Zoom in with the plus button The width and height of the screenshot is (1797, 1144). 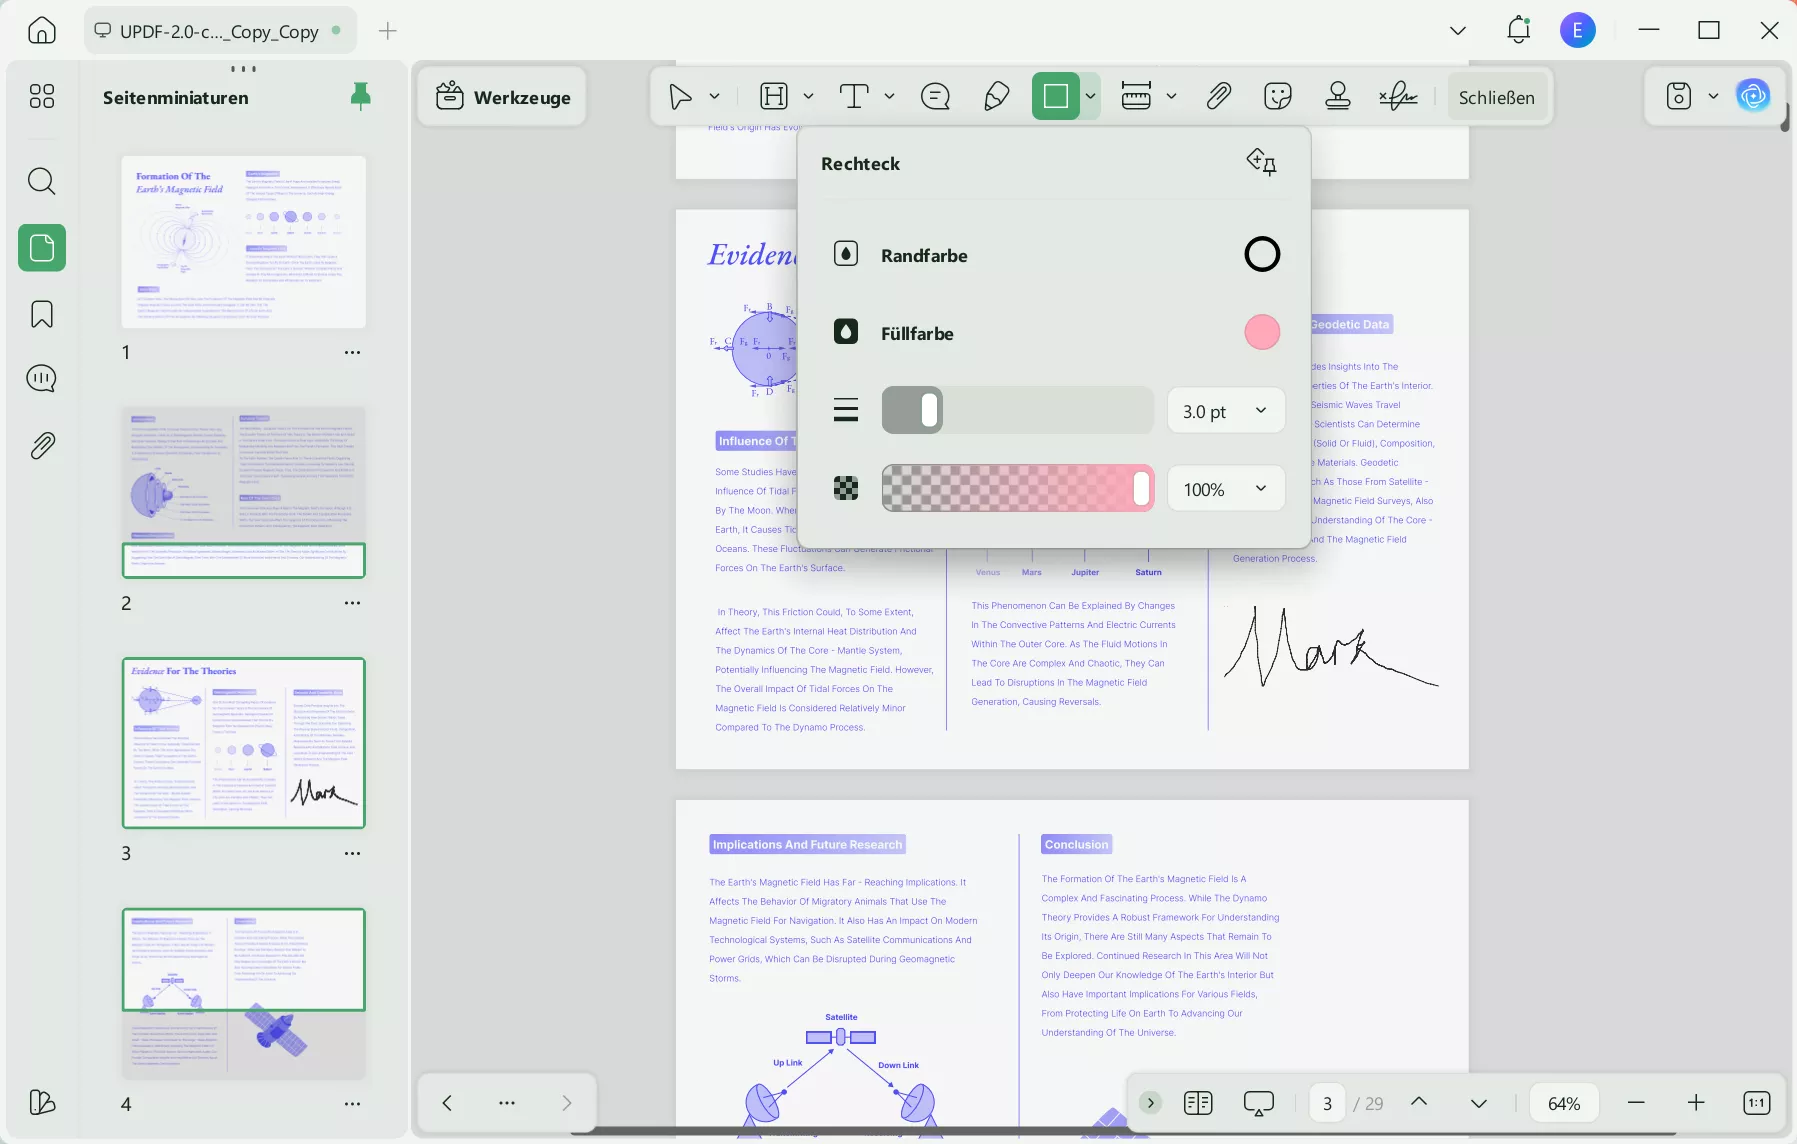[1696, 1103]
